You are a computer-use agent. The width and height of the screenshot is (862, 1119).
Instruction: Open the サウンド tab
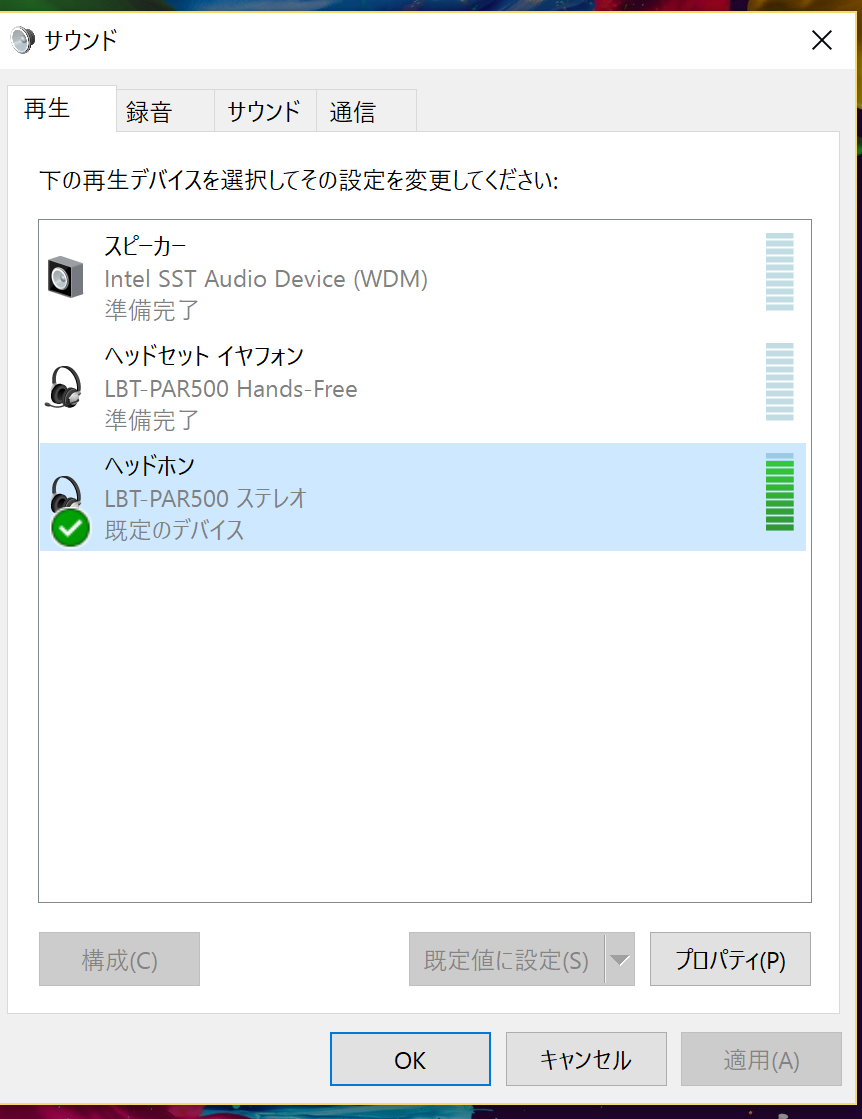coord(265,111)
